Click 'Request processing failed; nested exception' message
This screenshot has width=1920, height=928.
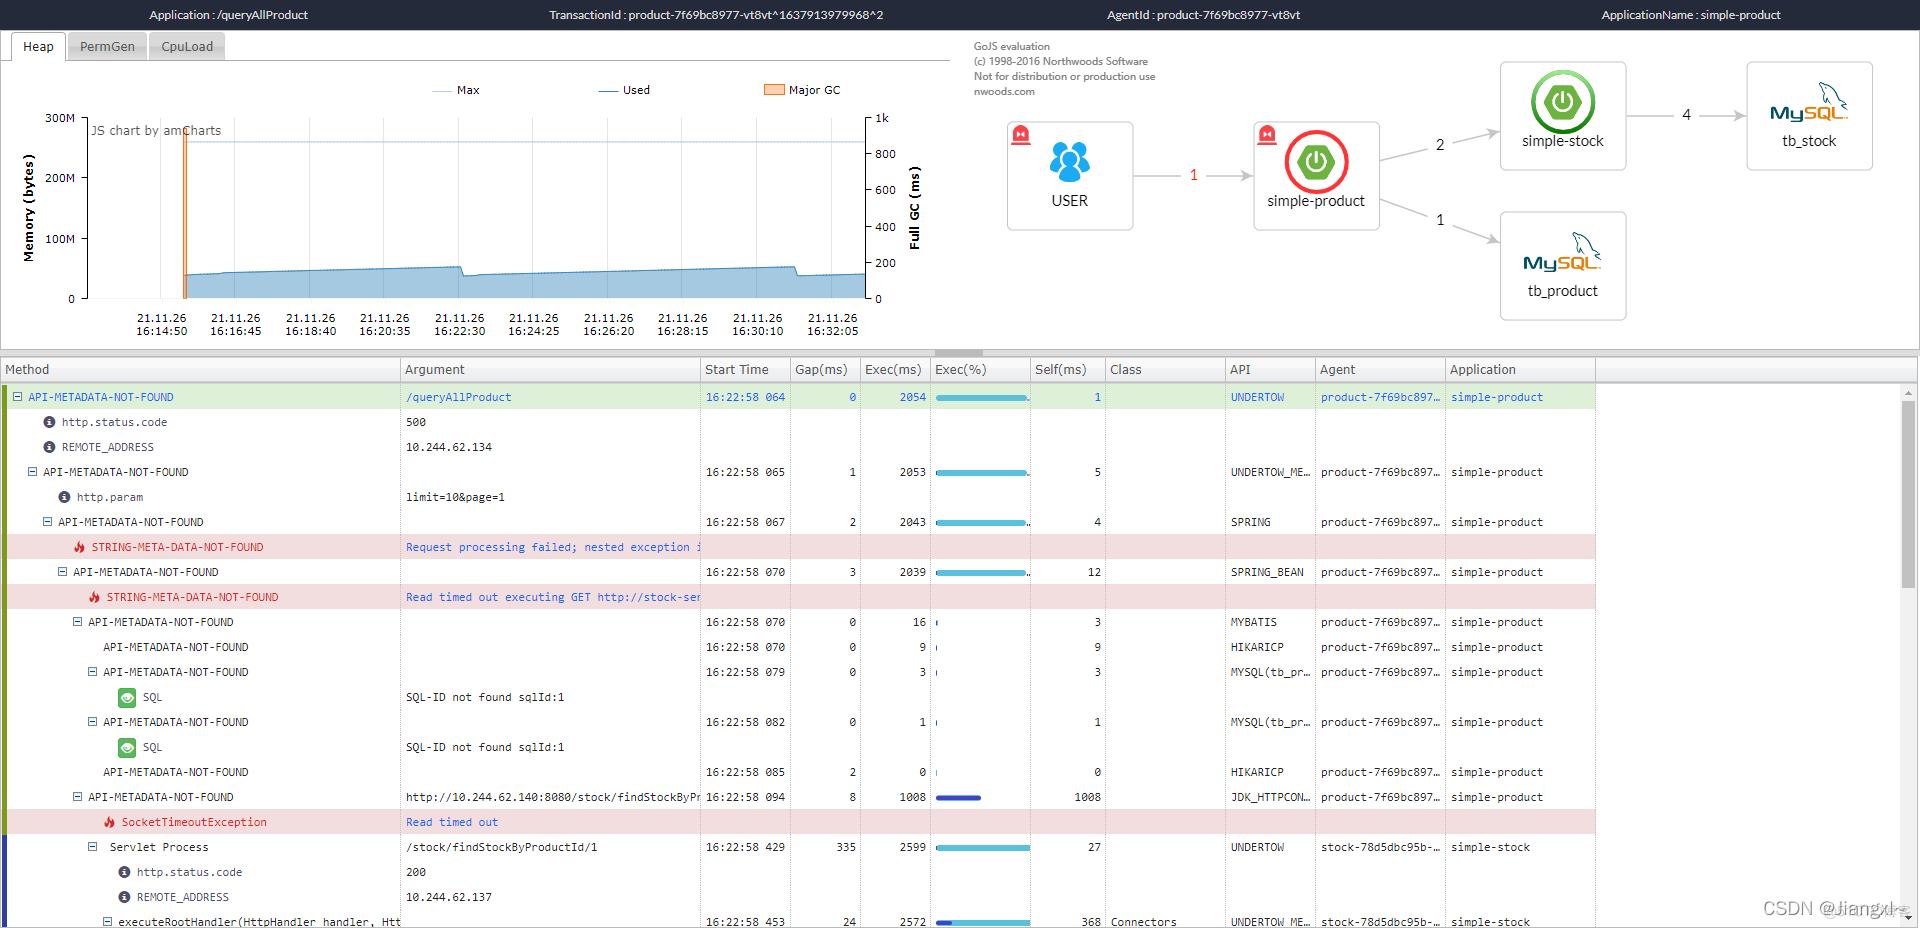click(x=553, y=547)
